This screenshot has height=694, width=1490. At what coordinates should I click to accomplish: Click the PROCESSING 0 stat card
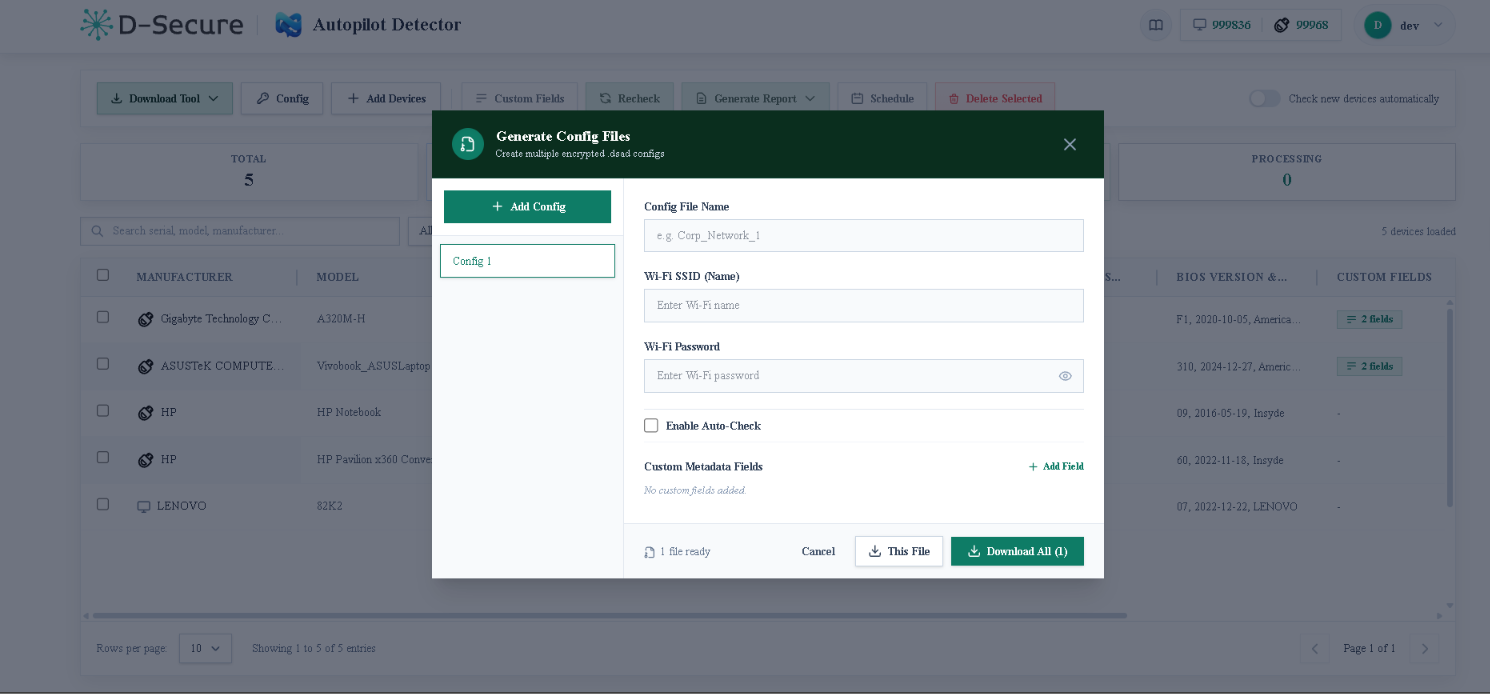[x=1287, y=171]
